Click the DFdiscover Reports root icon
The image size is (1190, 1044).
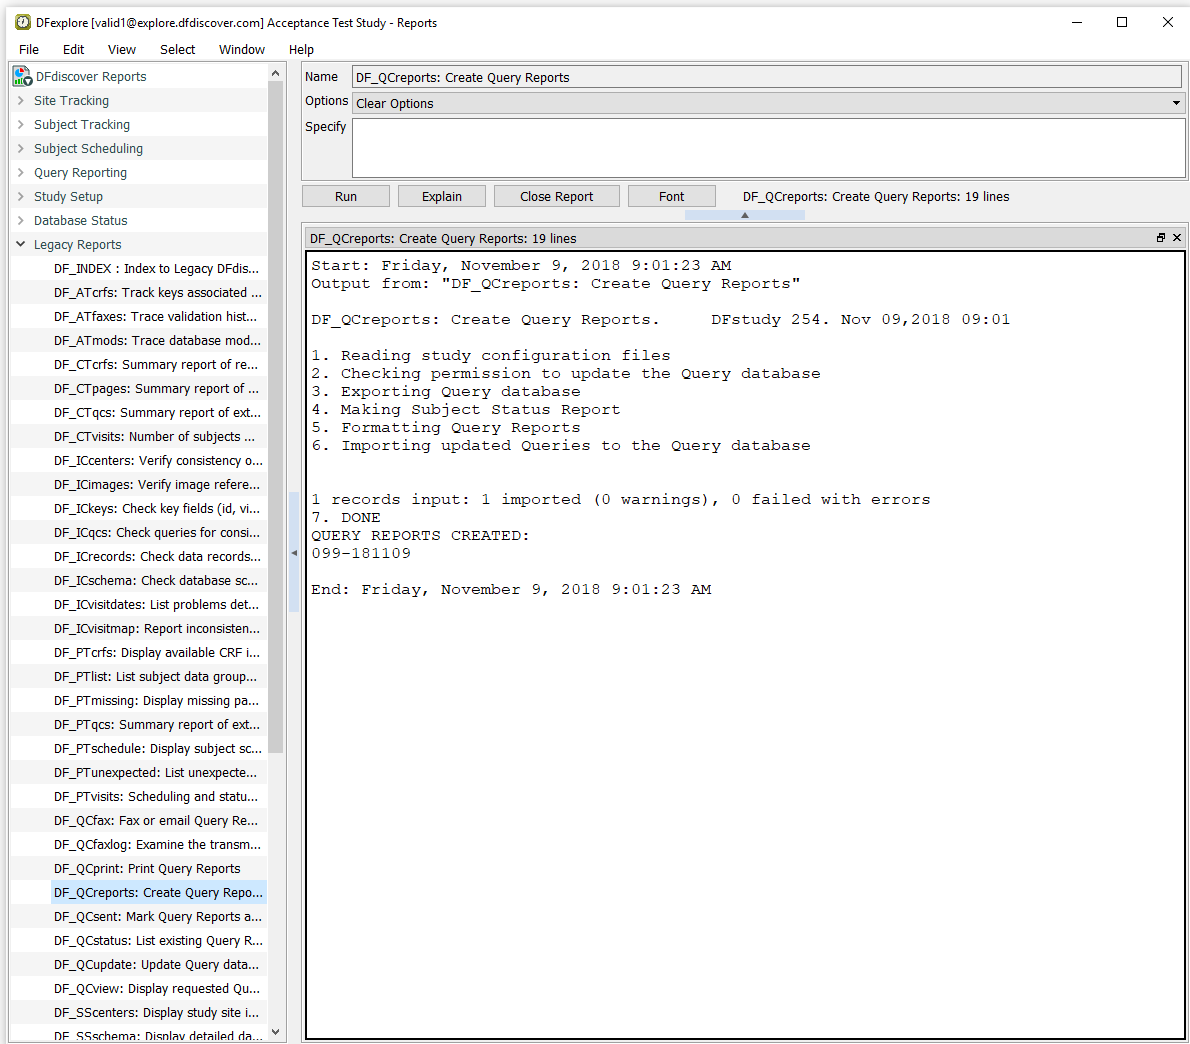point(22,77)
